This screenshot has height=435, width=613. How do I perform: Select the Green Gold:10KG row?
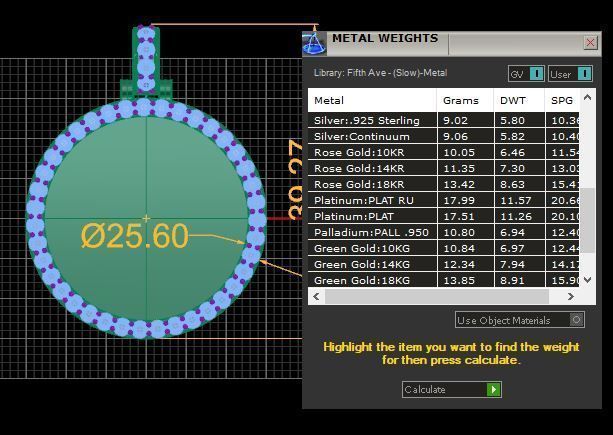click(444, 248)
